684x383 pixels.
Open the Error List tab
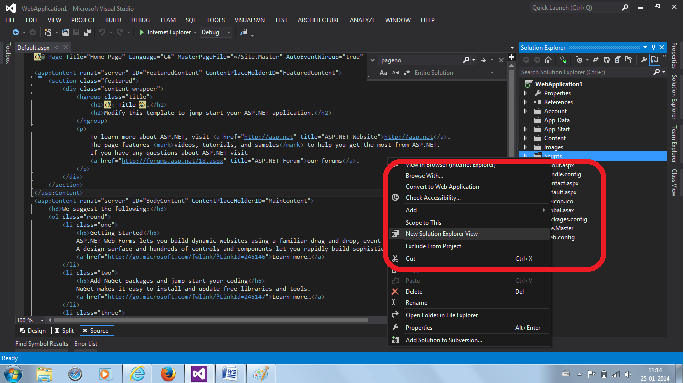click(86, 344)
